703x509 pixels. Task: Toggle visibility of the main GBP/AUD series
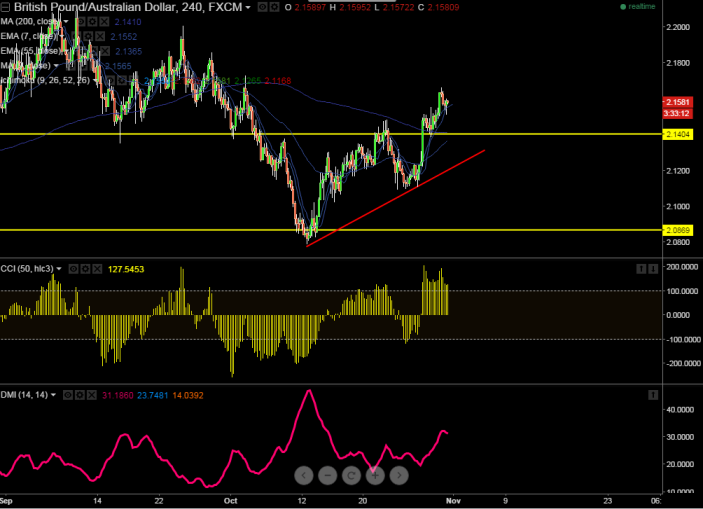coord(262,7)
